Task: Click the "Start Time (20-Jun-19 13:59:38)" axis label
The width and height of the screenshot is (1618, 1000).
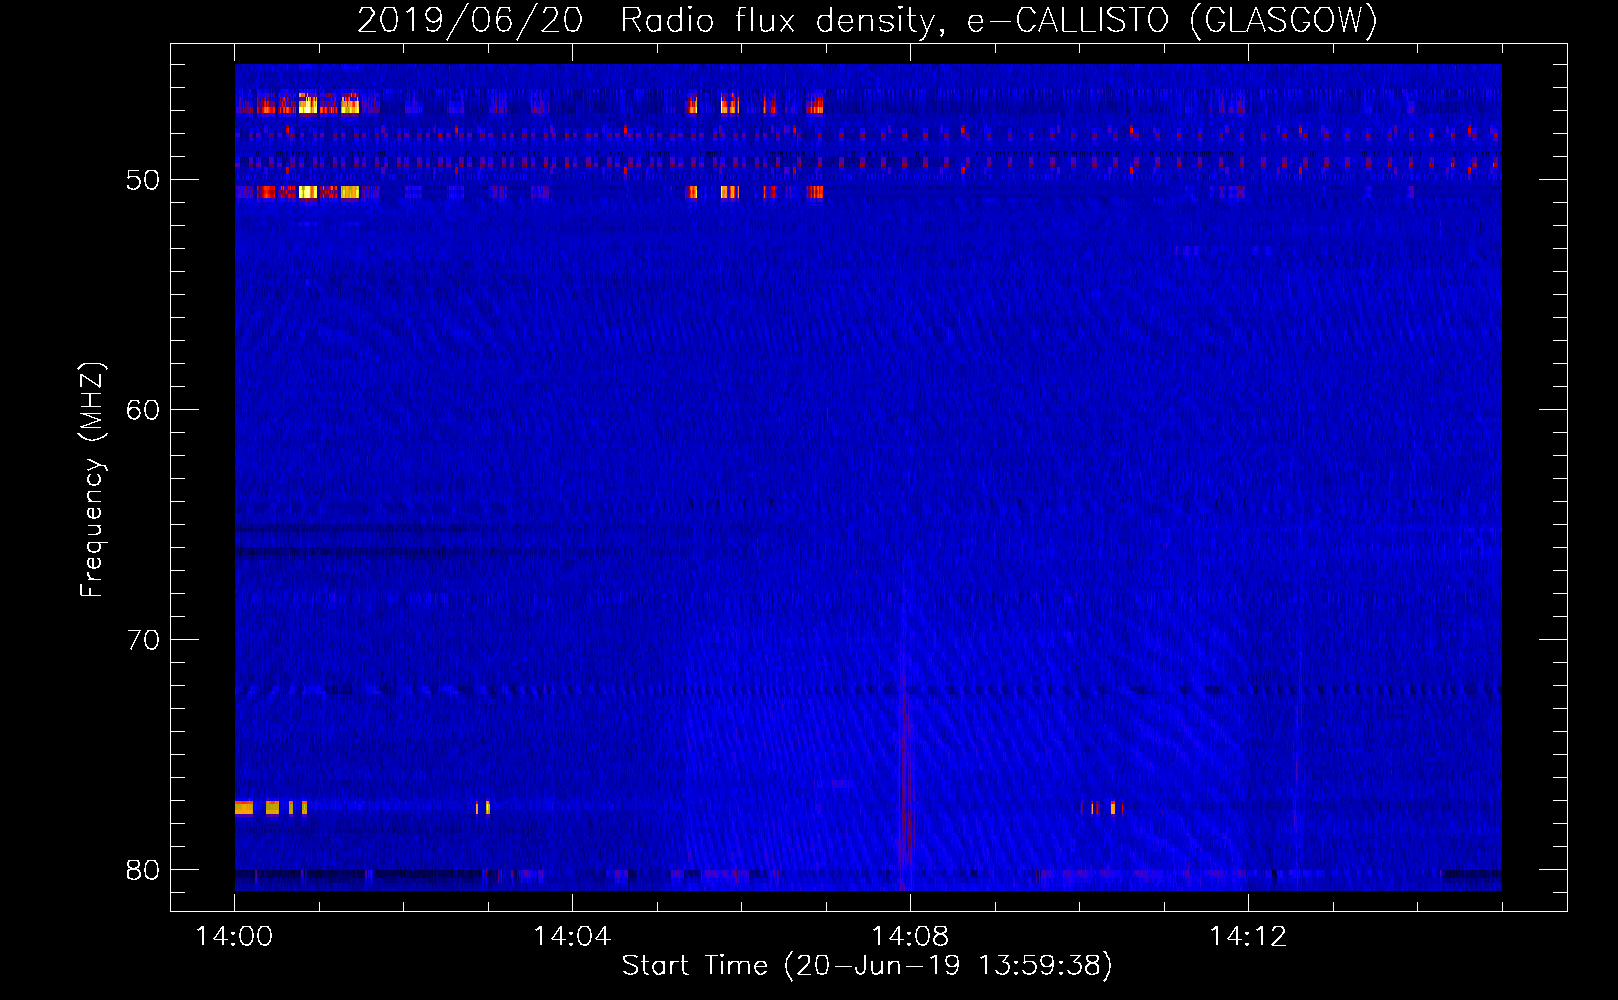Action: (x=867, y=966)
